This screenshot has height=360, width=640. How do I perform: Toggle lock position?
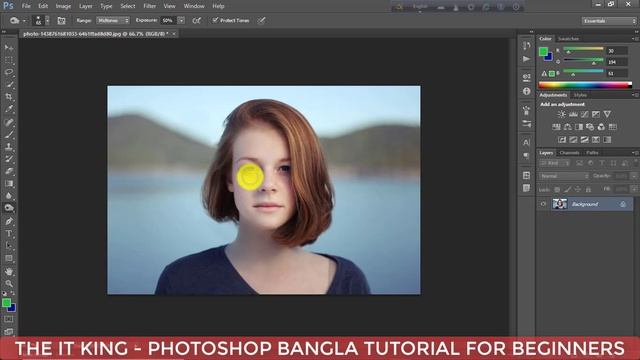(x=578, y=189)
